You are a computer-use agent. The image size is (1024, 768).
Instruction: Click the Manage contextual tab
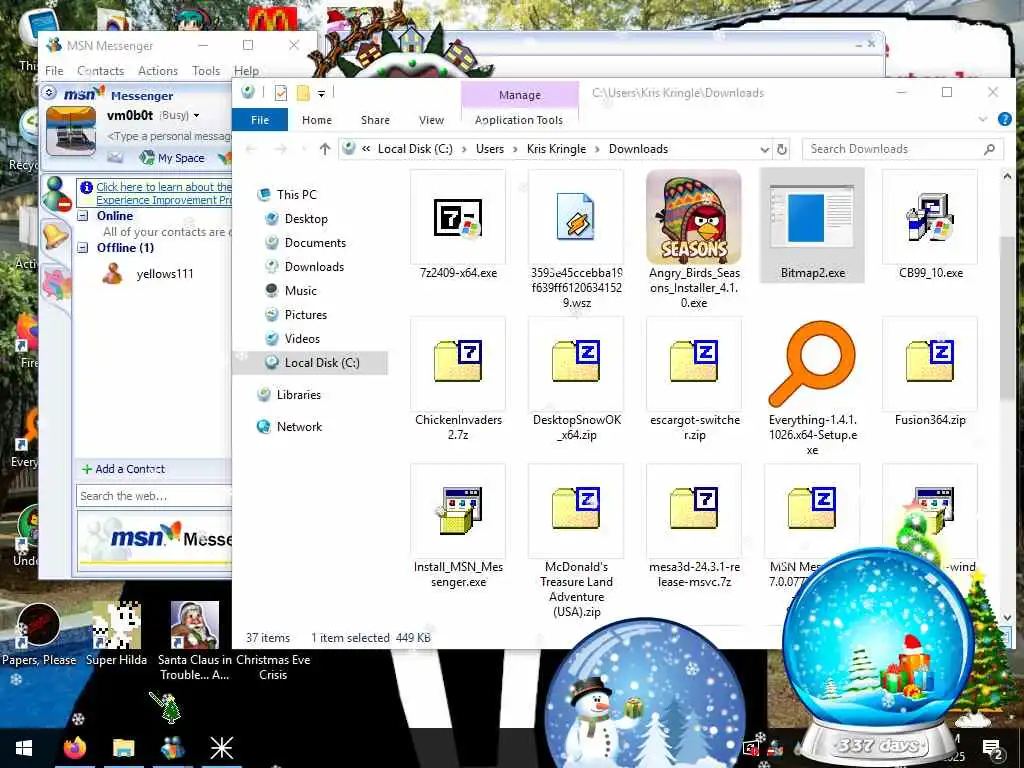[520, 95]
